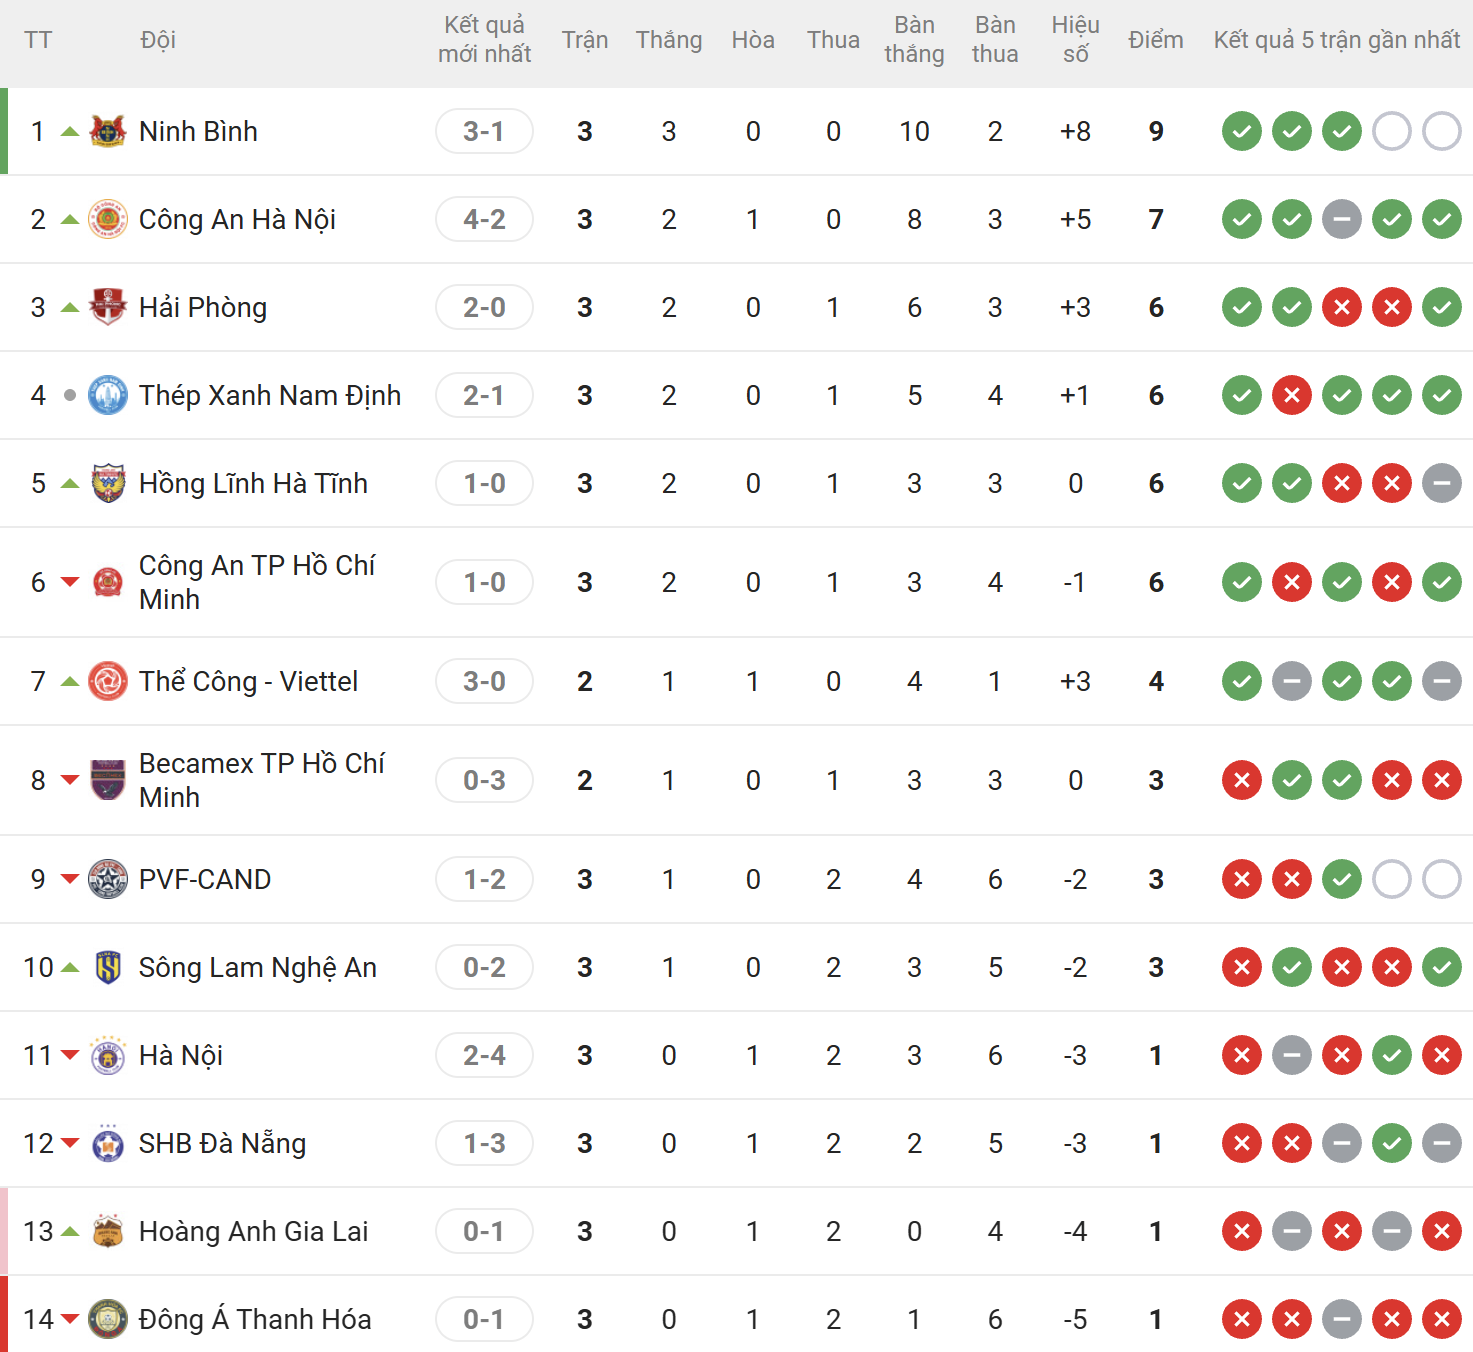Open the 4-2 result of Công An Hà Nội
Viewport: 1473px width, 1352px height.
click(484, 219)
